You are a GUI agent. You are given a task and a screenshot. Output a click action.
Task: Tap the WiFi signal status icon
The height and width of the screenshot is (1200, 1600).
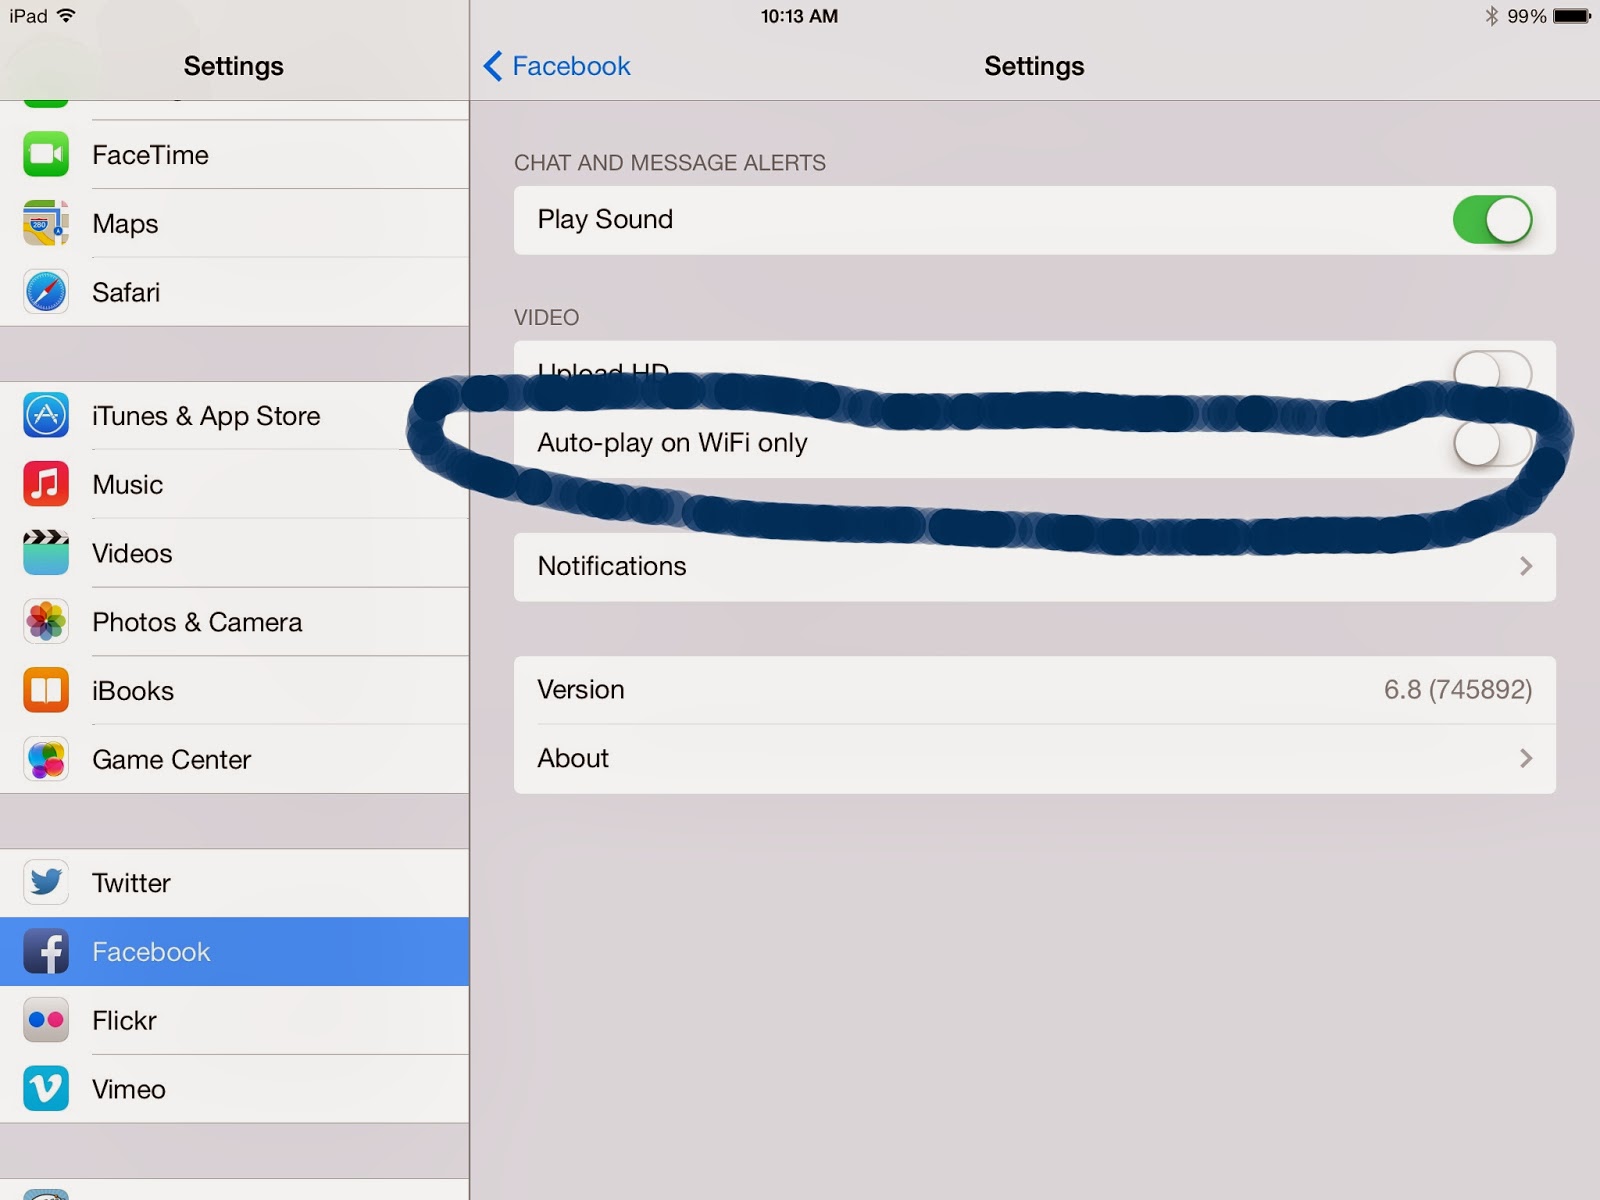coord(66,15)
